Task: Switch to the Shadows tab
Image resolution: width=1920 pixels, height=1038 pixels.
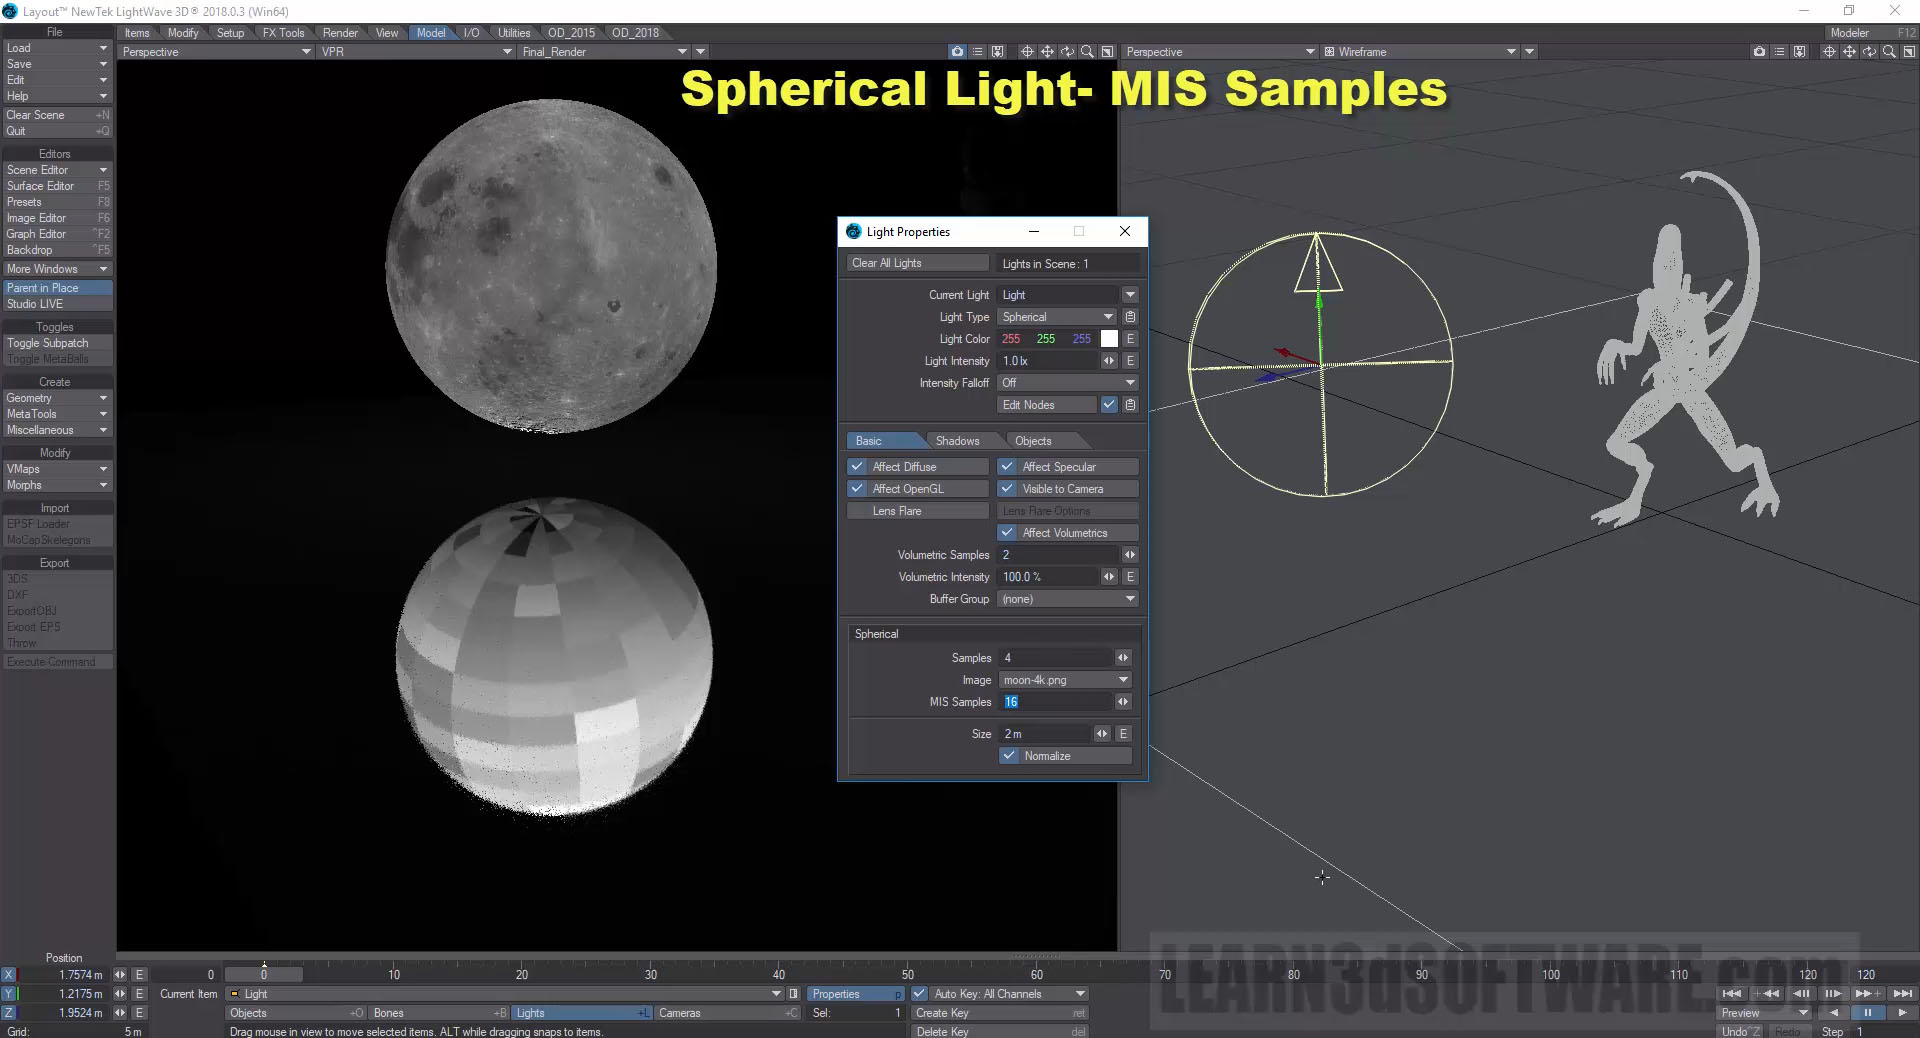Action: (x=957, y=441)
